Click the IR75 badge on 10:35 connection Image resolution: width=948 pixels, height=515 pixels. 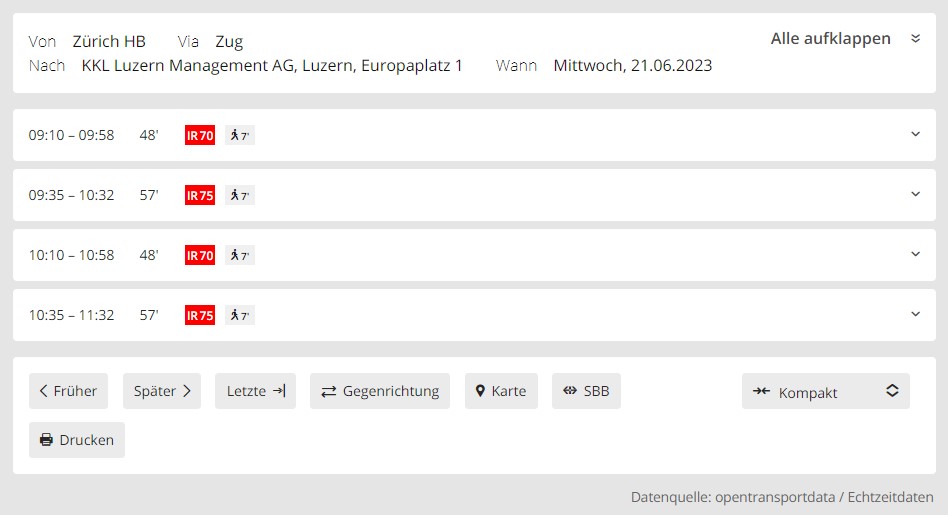point(200,315)
